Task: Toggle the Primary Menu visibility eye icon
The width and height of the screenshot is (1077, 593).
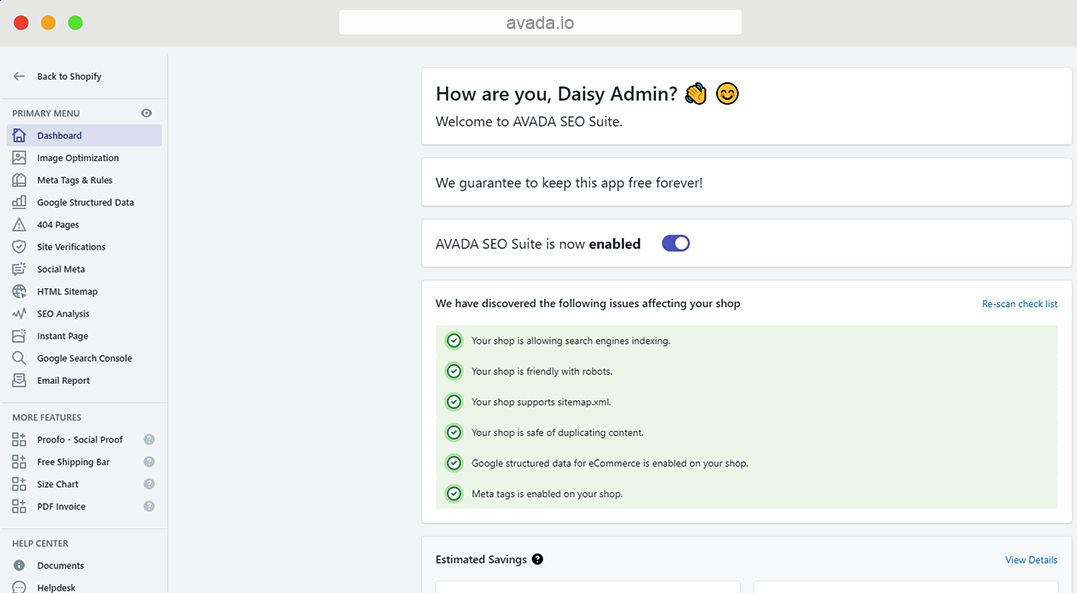Action: pos(146,113)
